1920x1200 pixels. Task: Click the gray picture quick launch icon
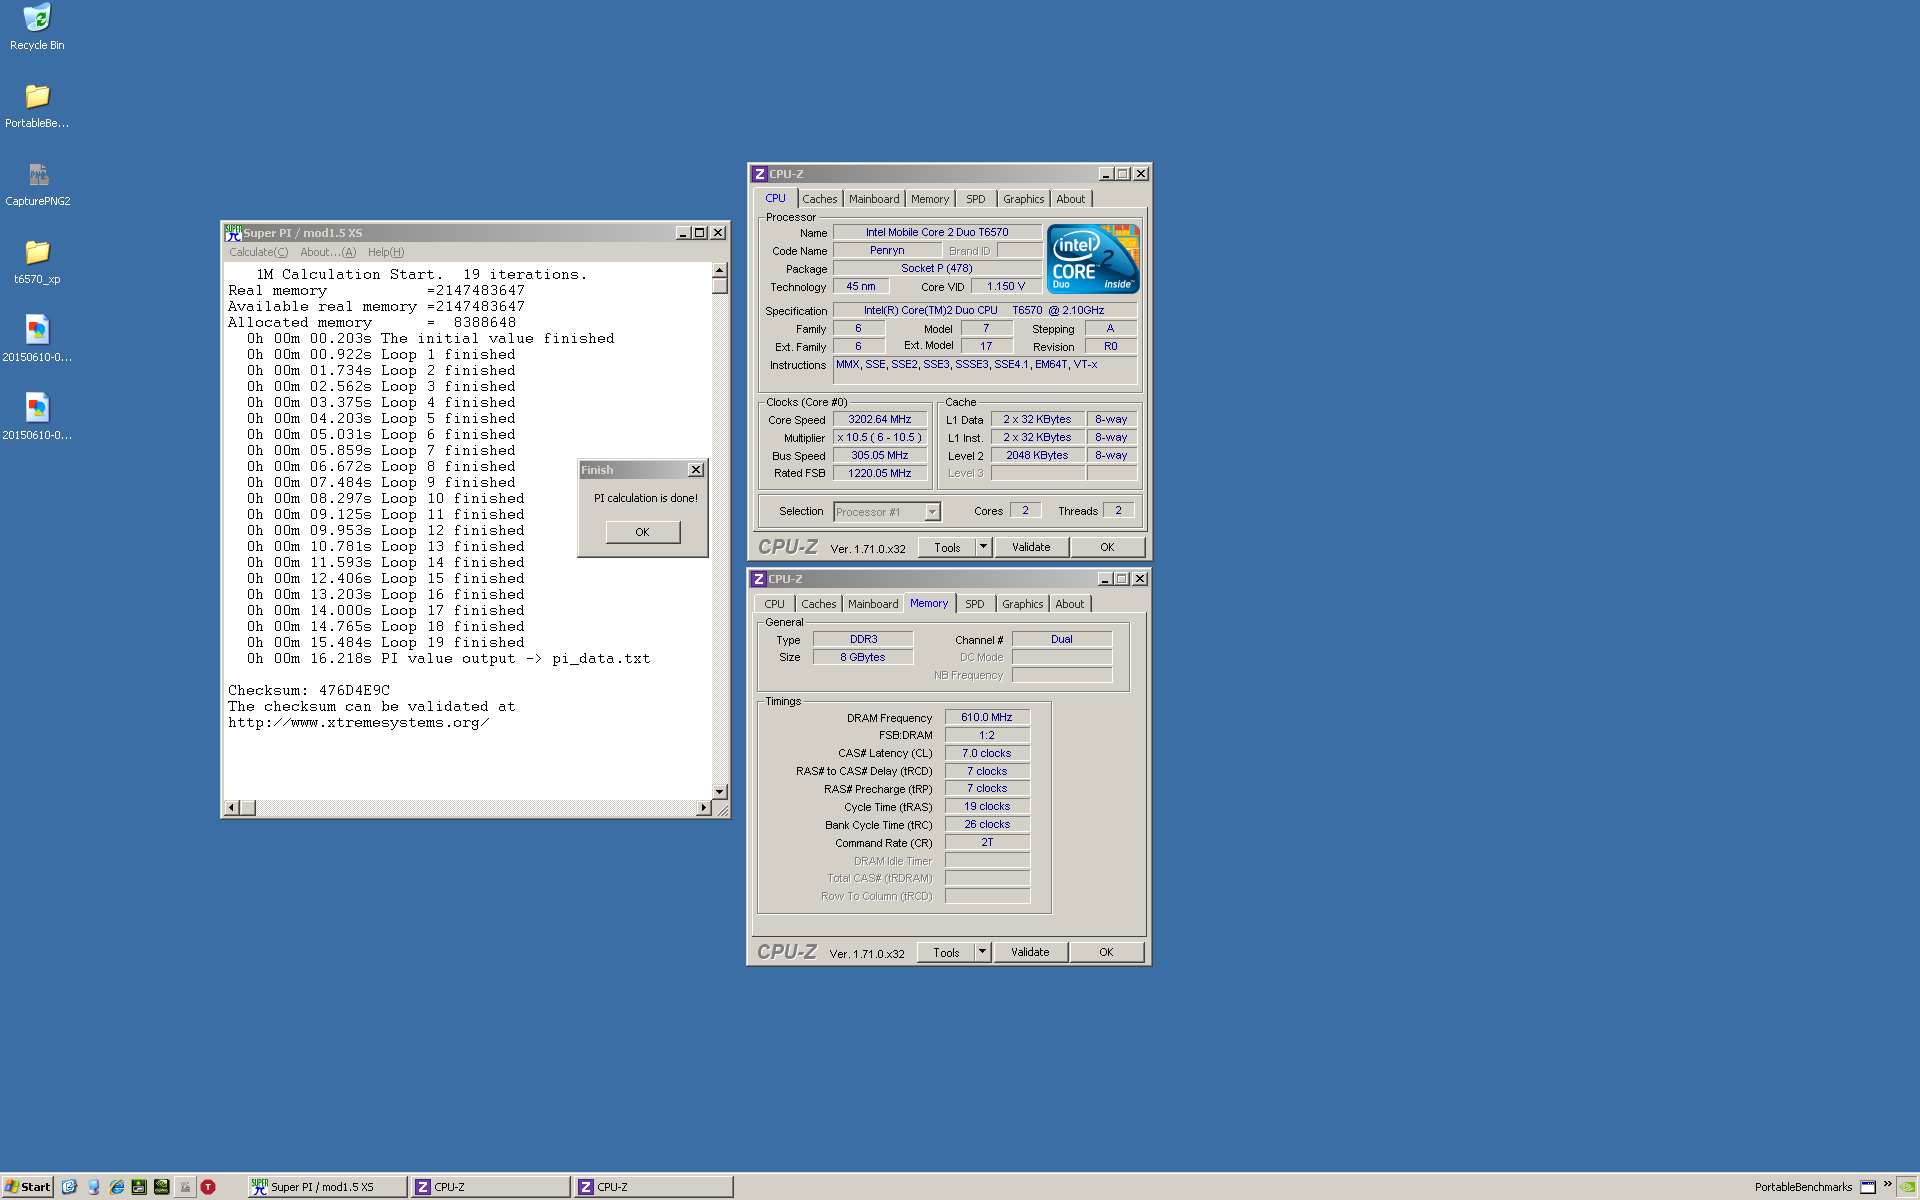pyautogui.click(x=185, y=1187)
